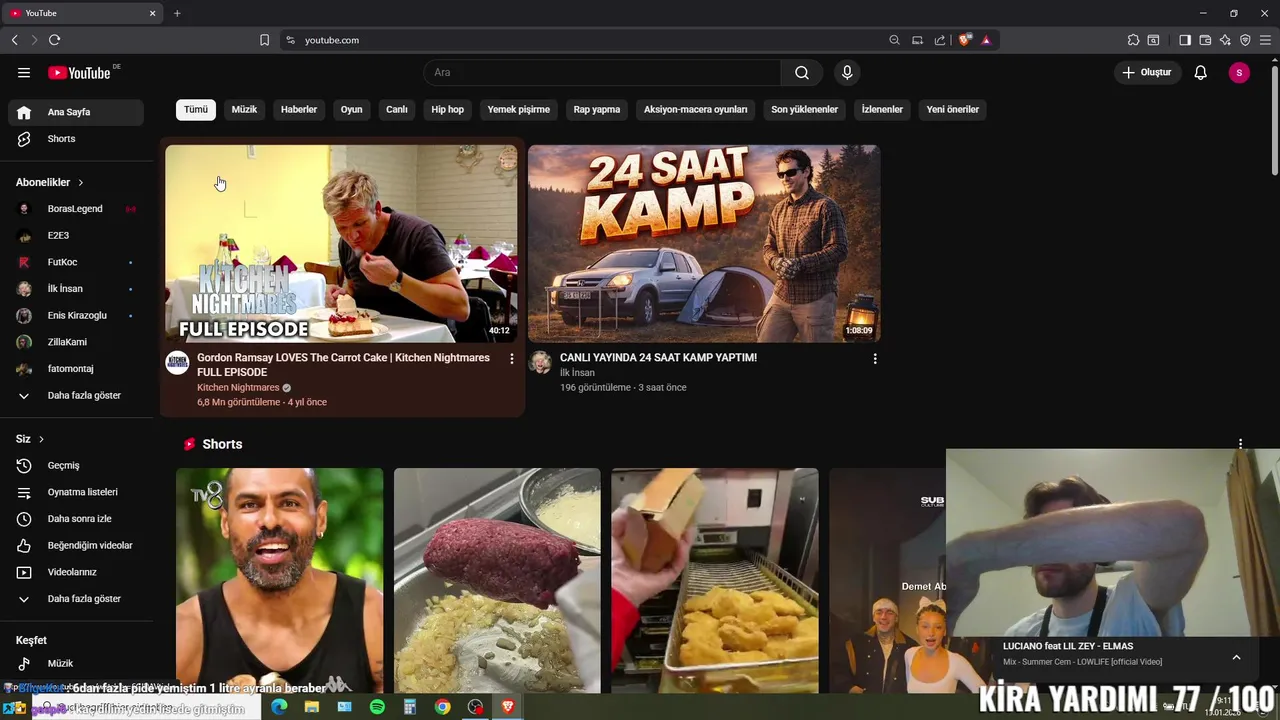Select the Müzik filter chip
This screenshot has height=720, width=1280.
[244, 109]
